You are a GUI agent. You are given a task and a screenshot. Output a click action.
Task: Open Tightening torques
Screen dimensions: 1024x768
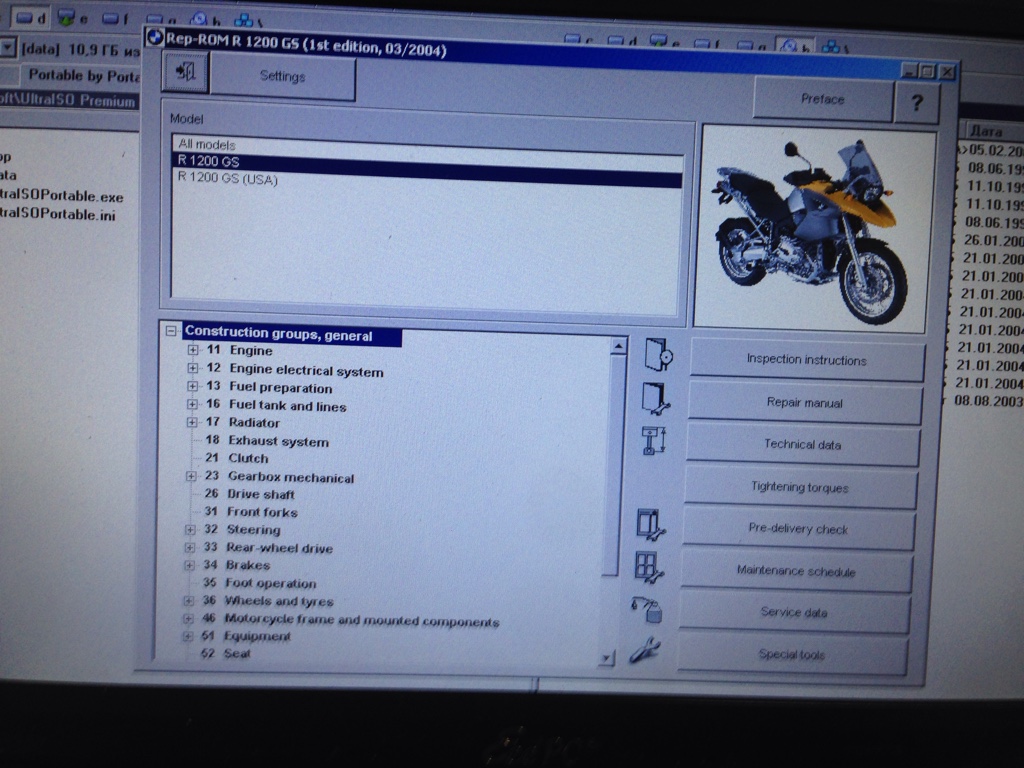coord(800,487)
